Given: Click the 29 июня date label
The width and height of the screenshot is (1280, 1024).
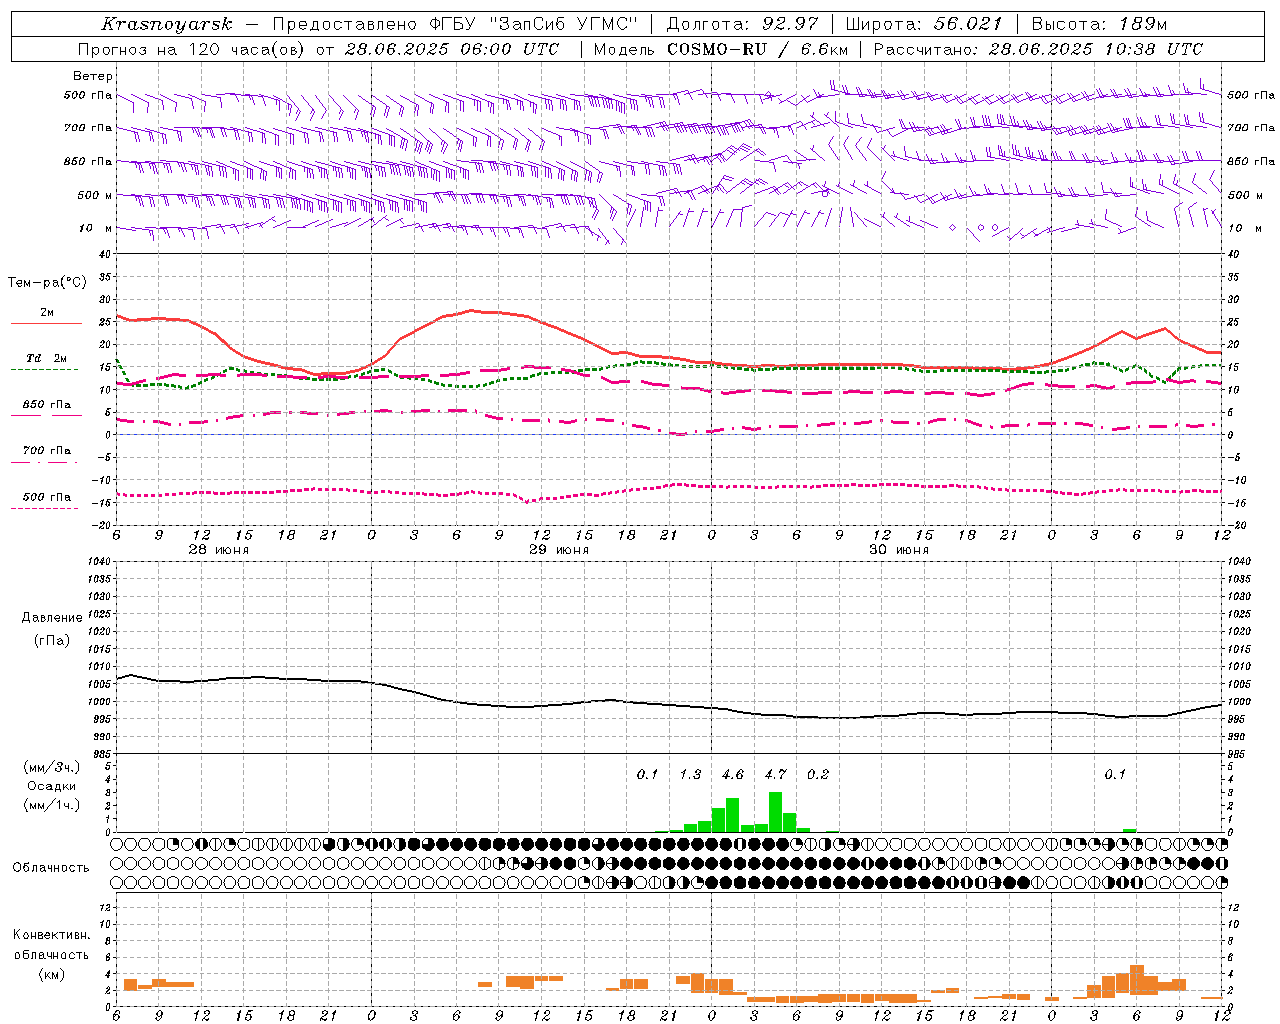Looking at the screenshot, I should (559, 550).
